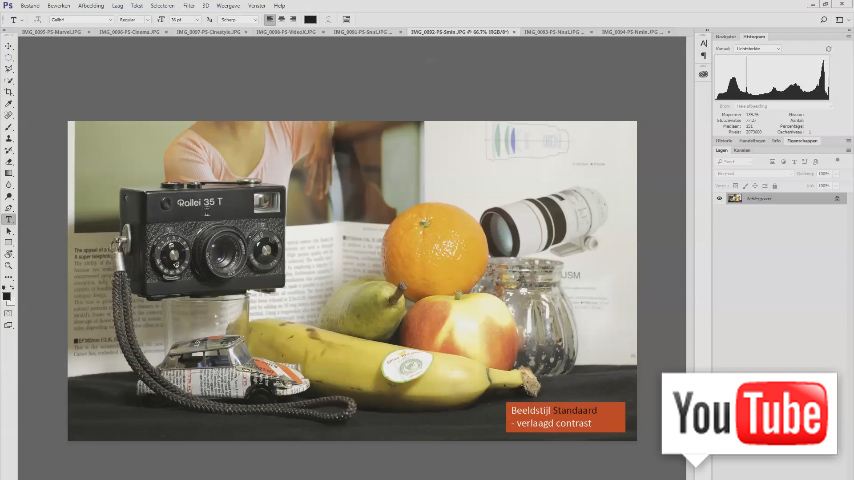This screenshot has height=480, width=854.
Task: Switch to the Kanalen panel tab
Action: tap(742, 150)
